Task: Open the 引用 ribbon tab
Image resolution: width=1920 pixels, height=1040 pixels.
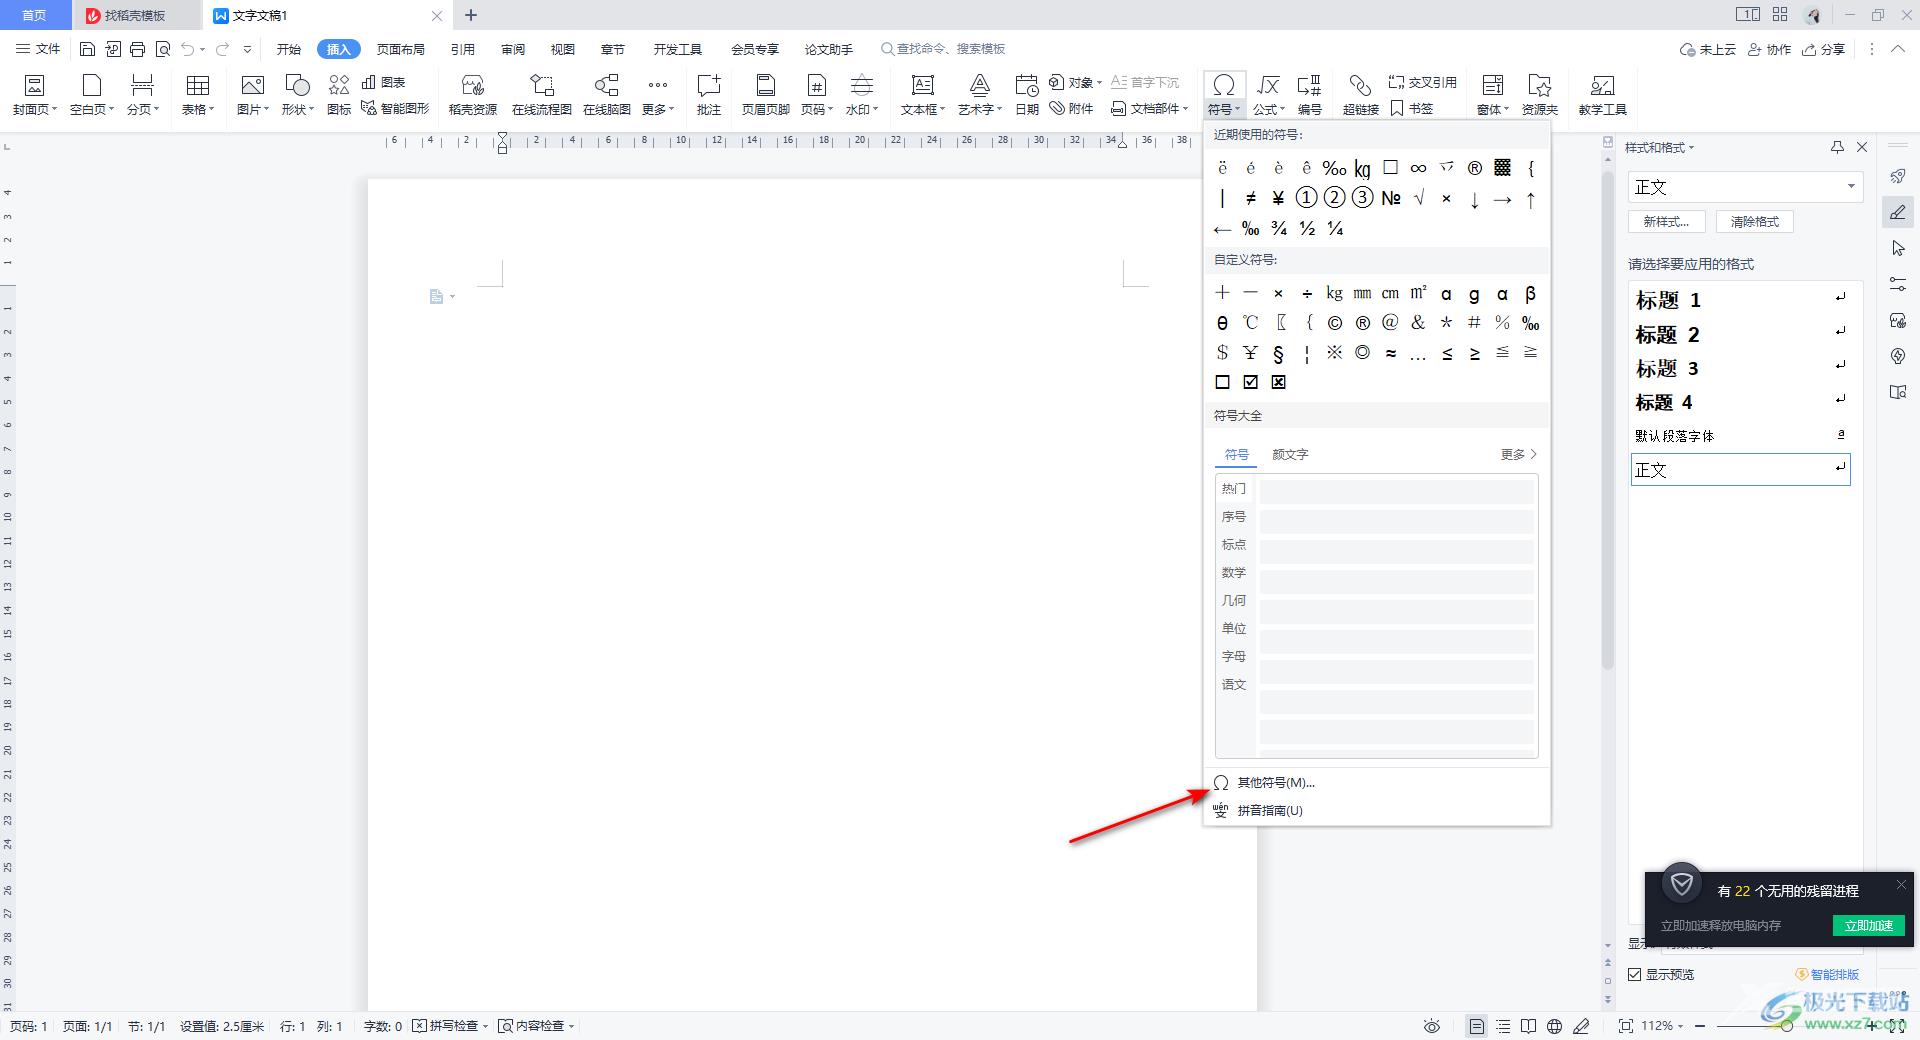Action: coord(462,49)
